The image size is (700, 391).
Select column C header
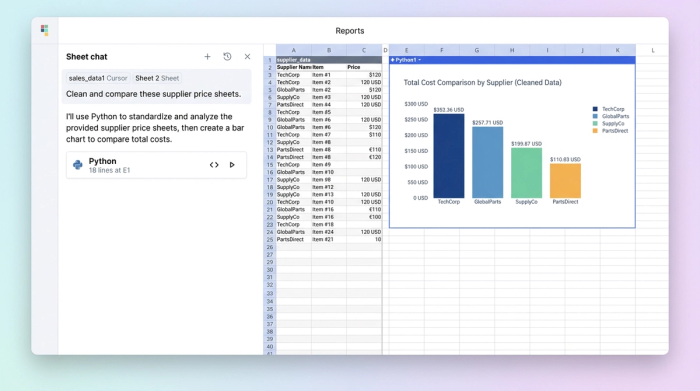[364, 50]
